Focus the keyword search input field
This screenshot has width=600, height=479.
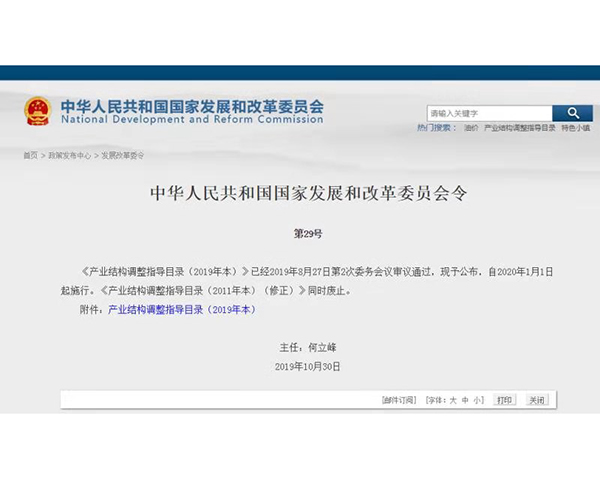point(489,113)
